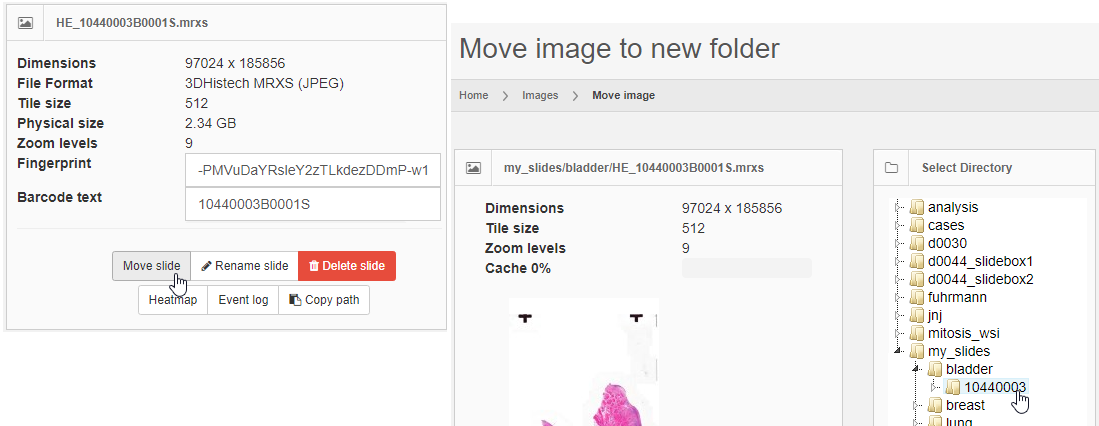The height and width of the screenshot is (426, 1099).
Task: Select d0044_slidebox1 folder icon
Action: pos(917,261)
